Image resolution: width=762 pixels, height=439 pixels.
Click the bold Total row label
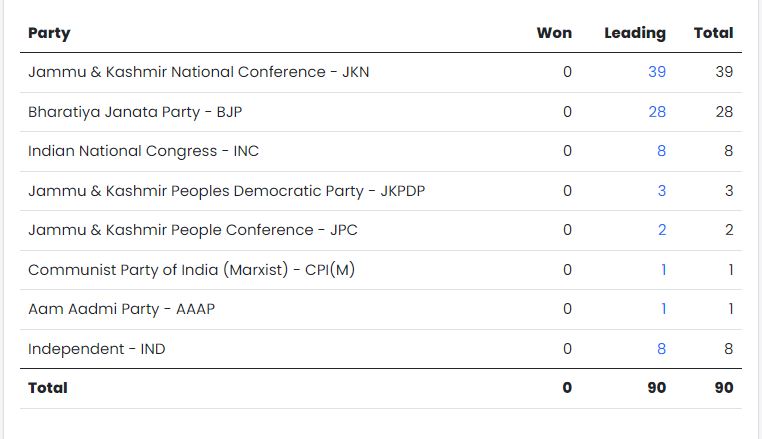pyautogui.click(x=48, y=387)
